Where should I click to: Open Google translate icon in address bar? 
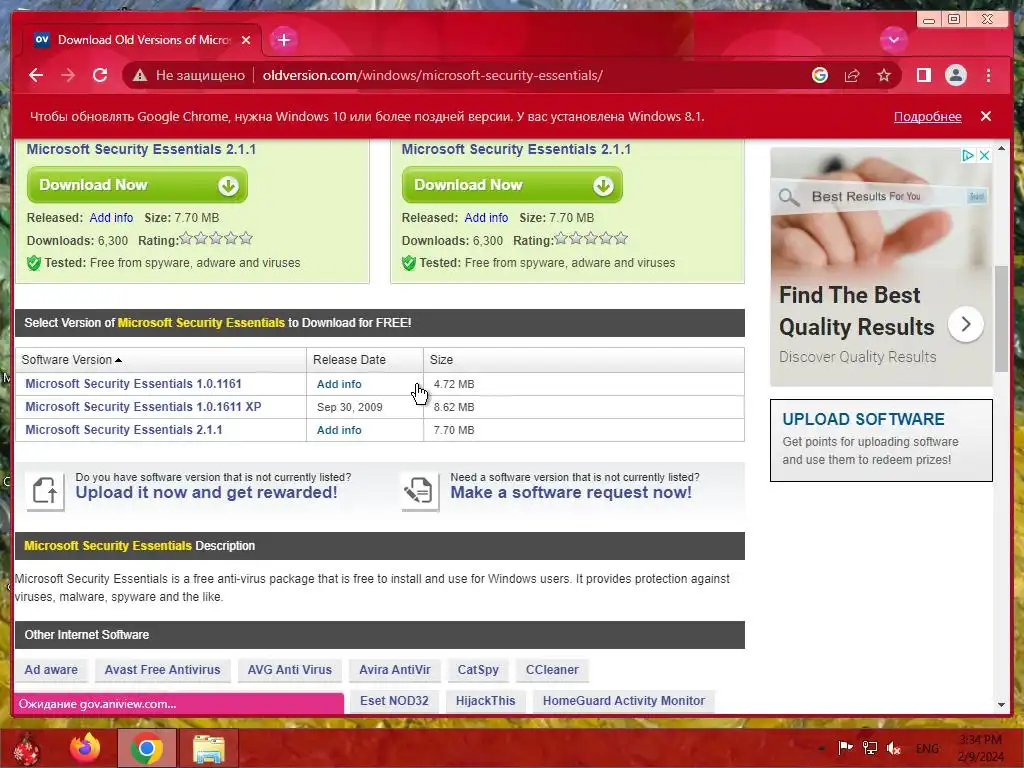coord(820,75)
